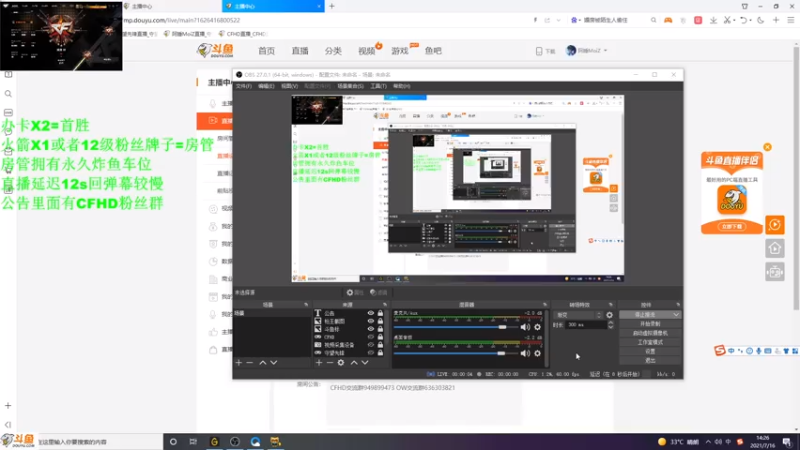The width and height of the screenshot is (800, 450).
Task: Toggle lock on the 视频采集设备 source
Action: 380,345
